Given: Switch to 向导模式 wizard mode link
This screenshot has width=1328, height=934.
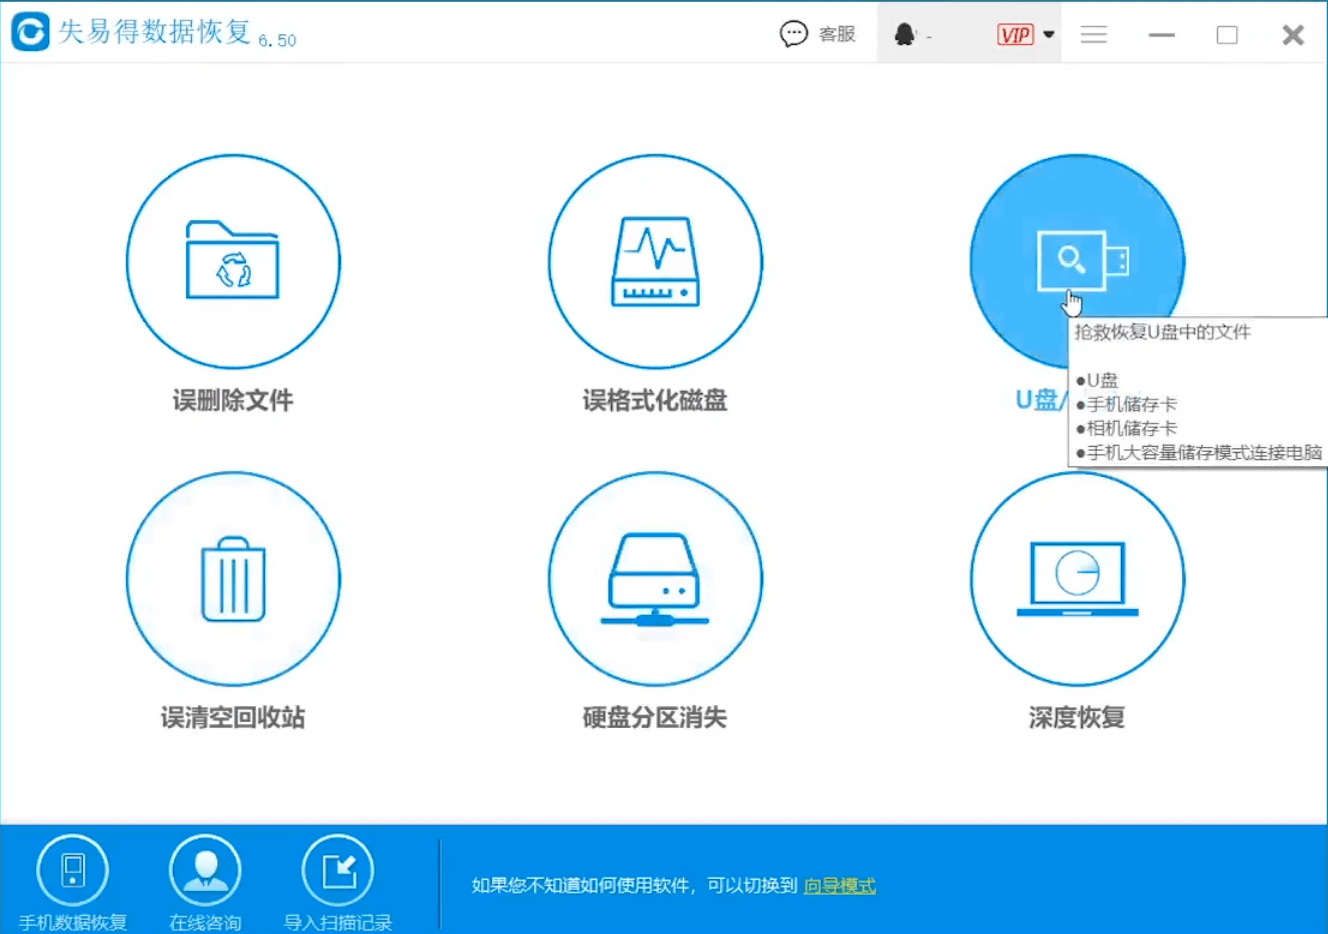Looking at the screenshot, I should coord(838,887).
